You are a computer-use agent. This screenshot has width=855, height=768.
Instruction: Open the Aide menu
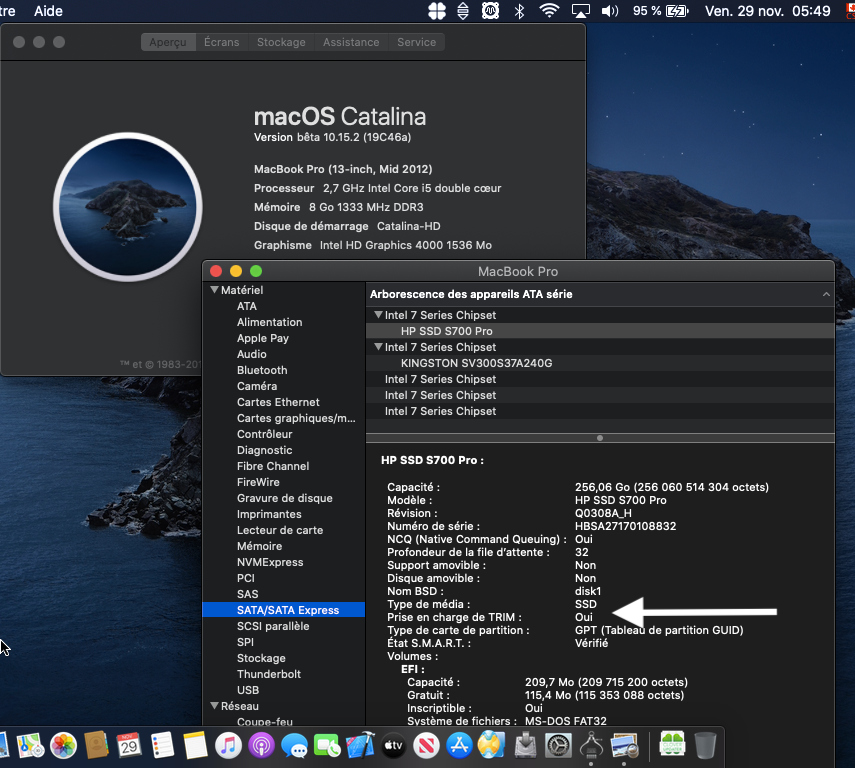pyautogui.click(x=48, y=11)
